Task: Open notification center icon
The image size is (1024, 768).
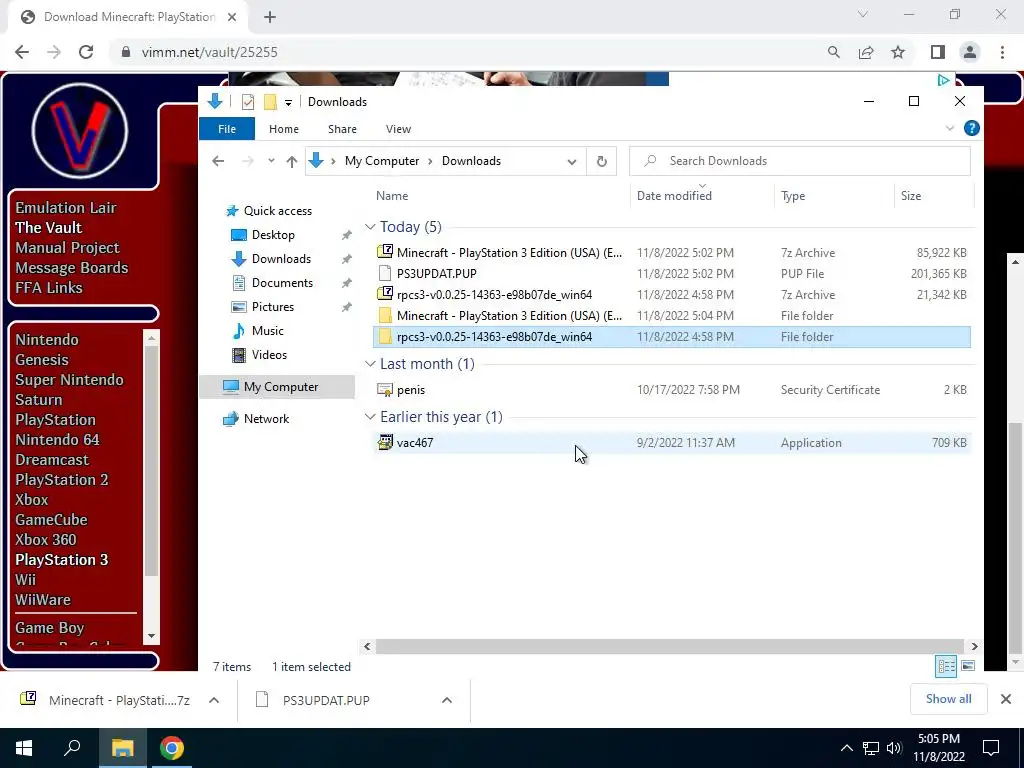Action: (x=991, y=748)
